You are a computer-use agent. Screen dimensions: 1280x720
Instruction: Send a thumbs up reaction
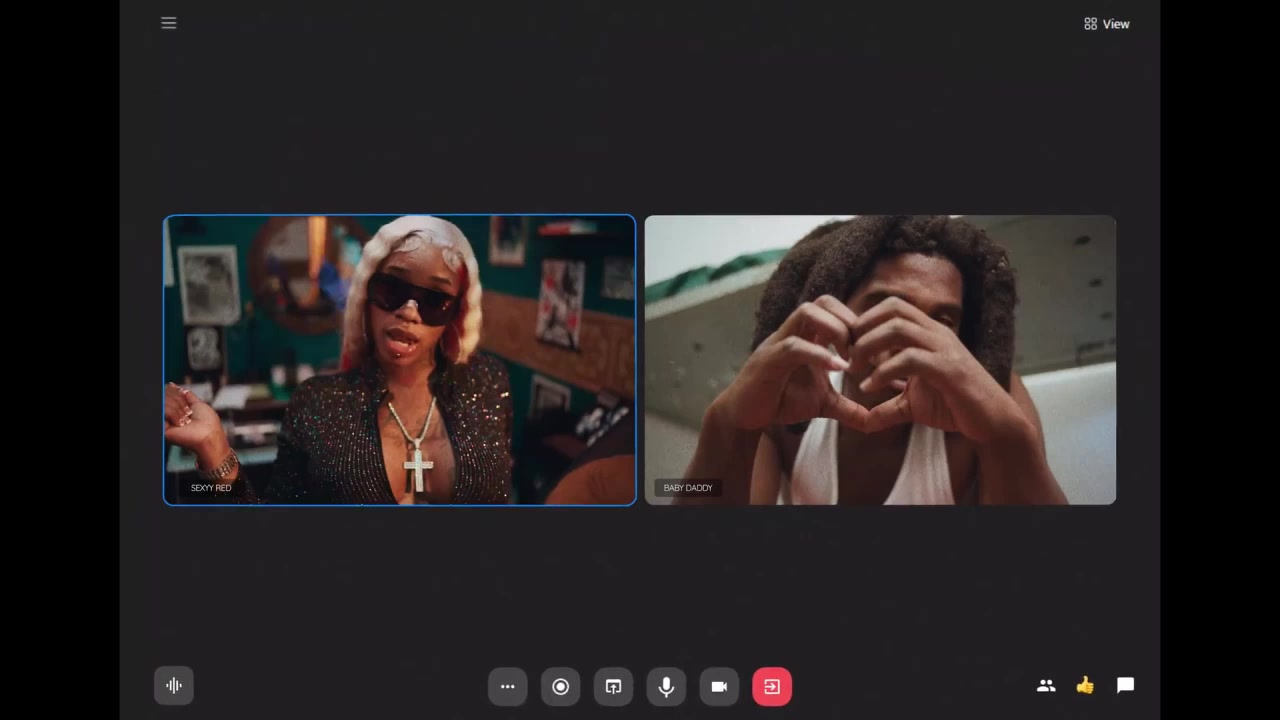[1085, 686]
